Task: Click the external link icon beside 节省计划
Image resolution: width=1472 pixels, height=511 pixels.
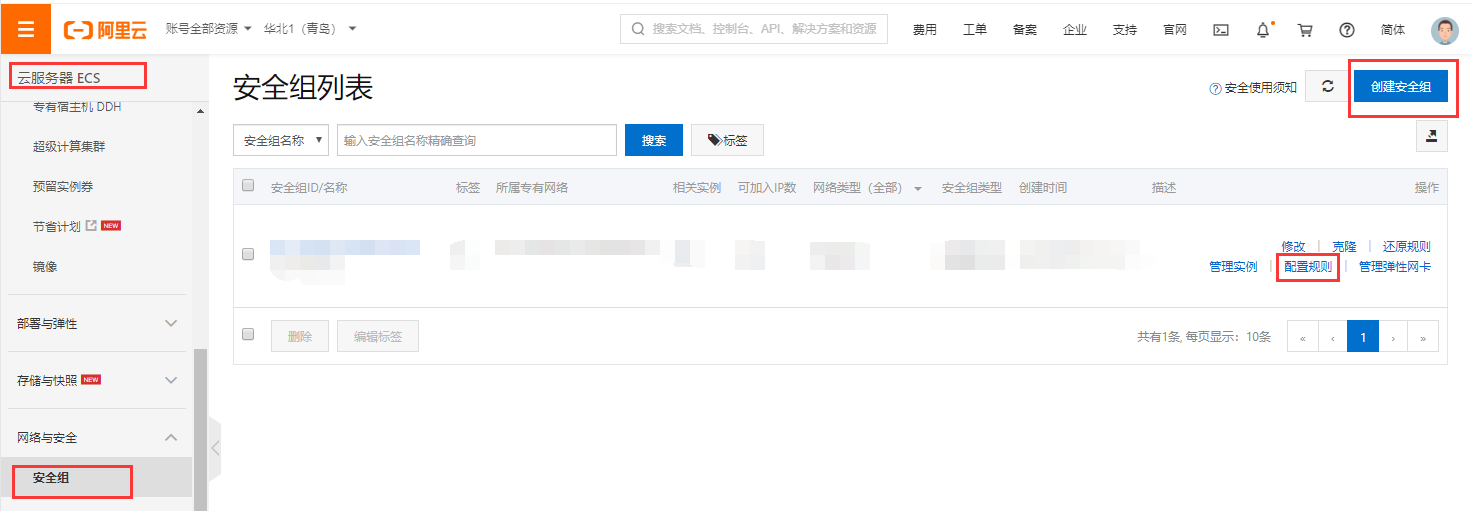Action: tap(91, 226)
